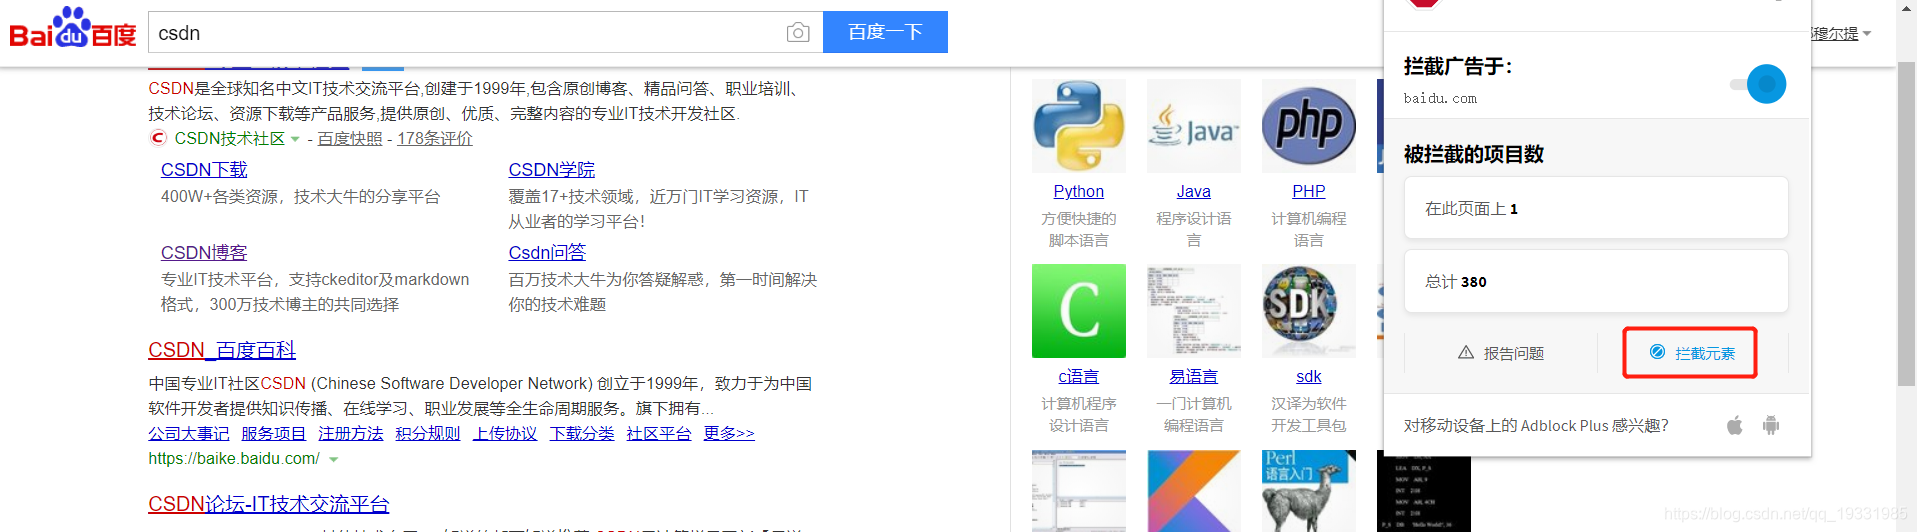Open the Python link
This screenshot has height=532, width=1917.
[x=1079, y=191]
